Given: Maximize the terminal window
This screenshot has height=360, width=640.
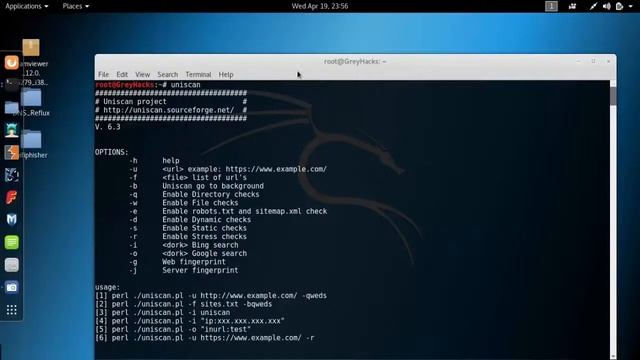Looking at the screenshot, I should 593,61.
